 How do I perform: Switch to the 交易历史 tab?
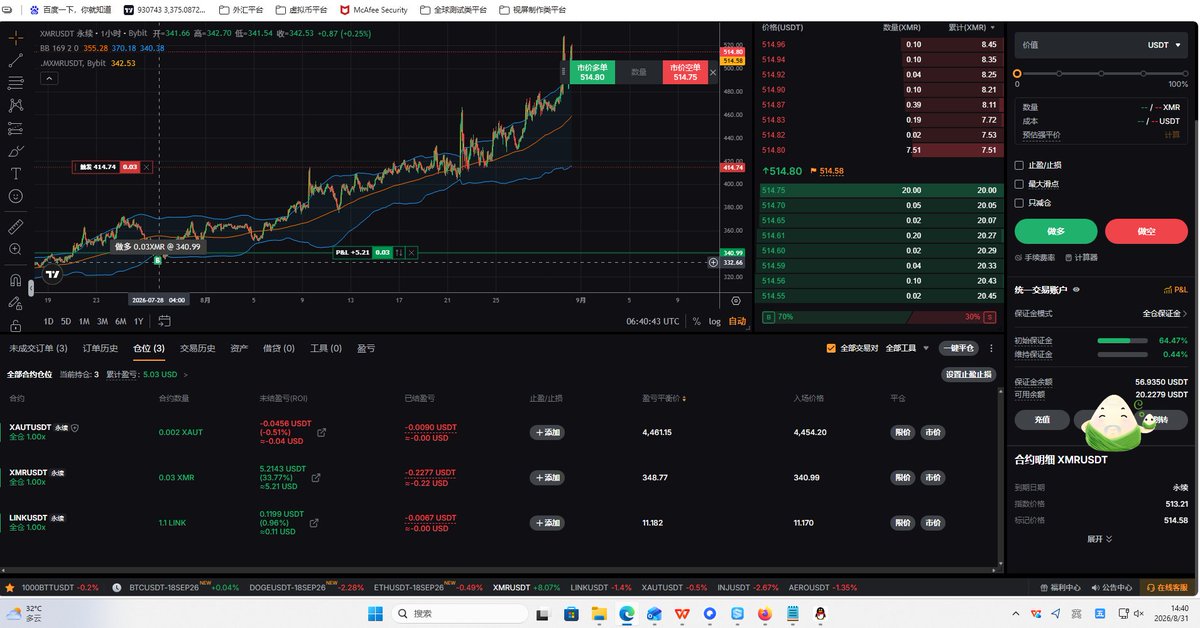[198, 348]
